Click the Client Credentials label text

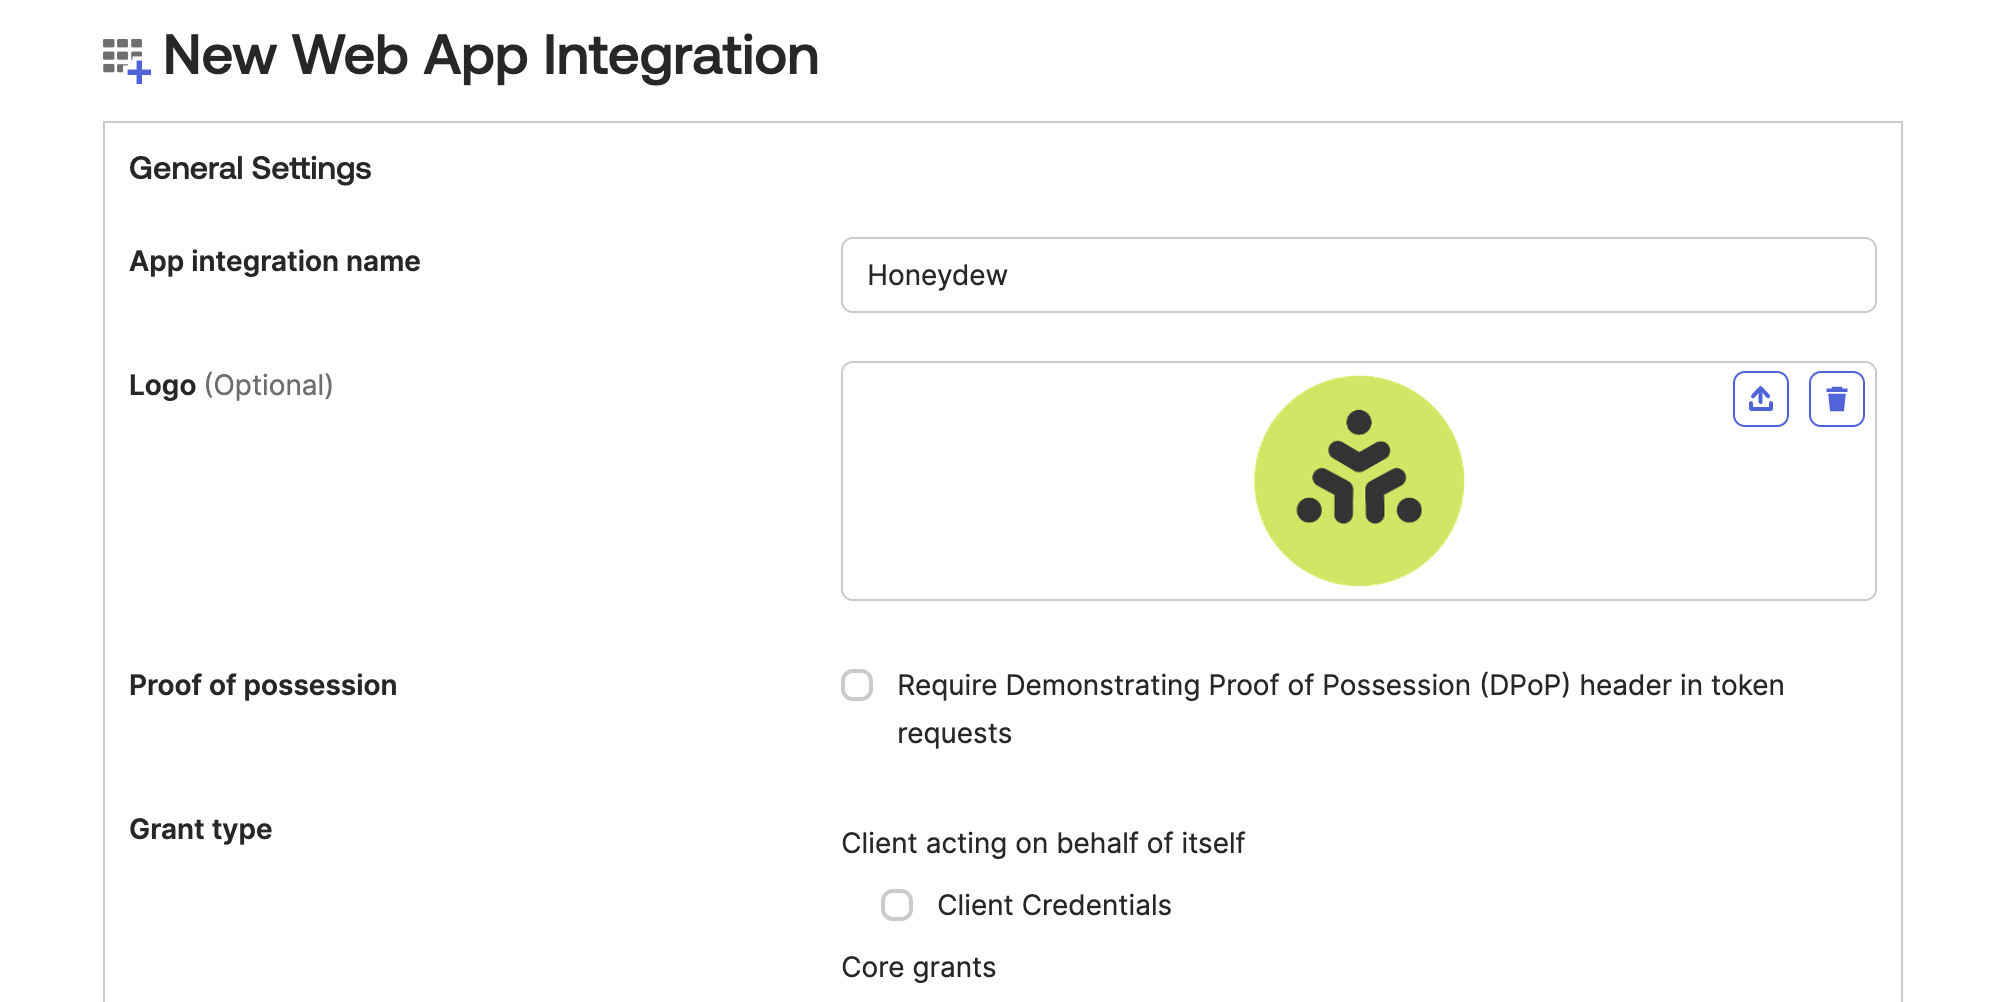click(1054, 905)
